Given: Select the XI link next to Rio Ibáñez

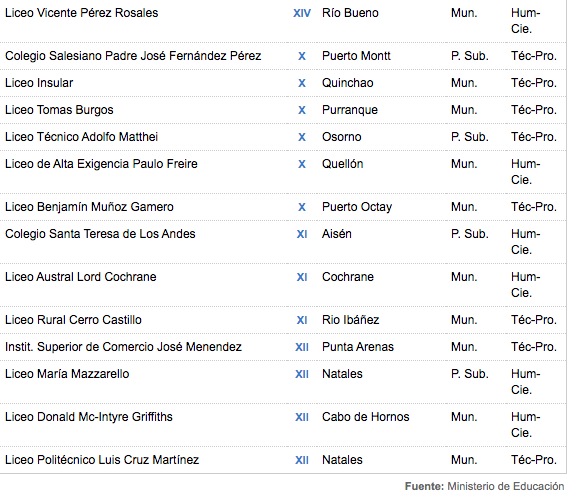Looking at the screenshot, I should tap(302, 320).
